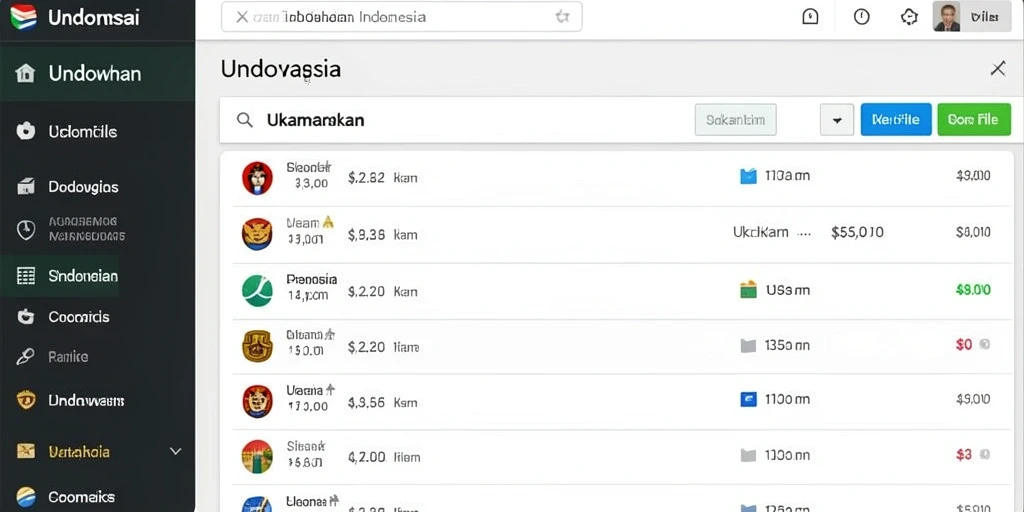1024x512 pixels.
Task: Click the magnifier icon beside Ukamarakan
Action: tap(244, 120)
